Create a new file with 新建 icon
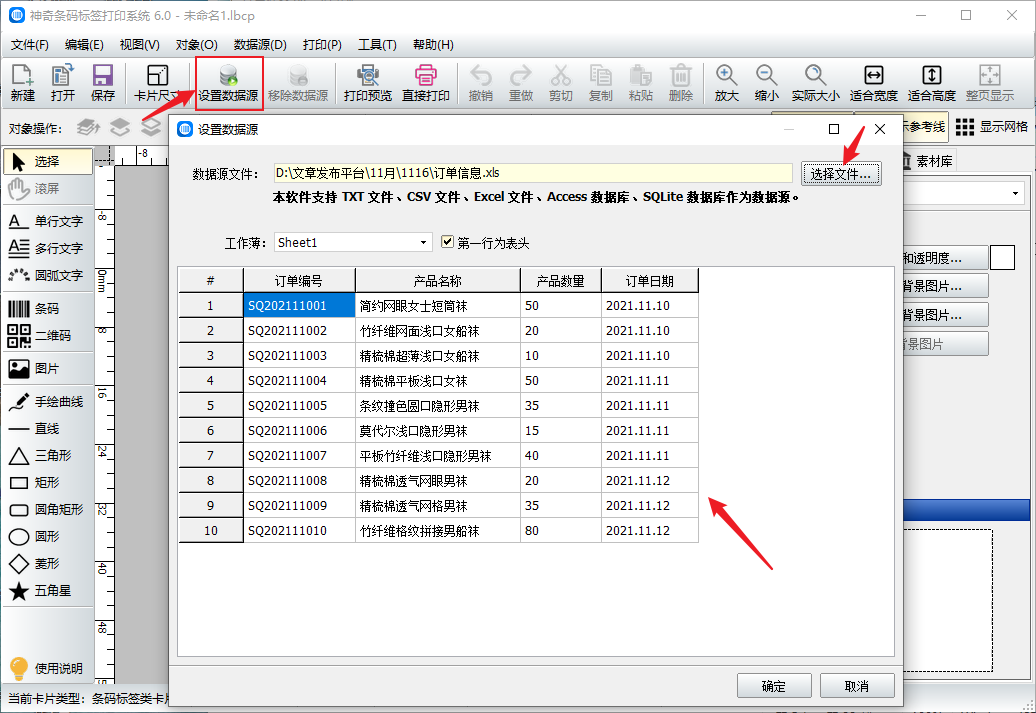1036x713 pixels. pos(22,83)
